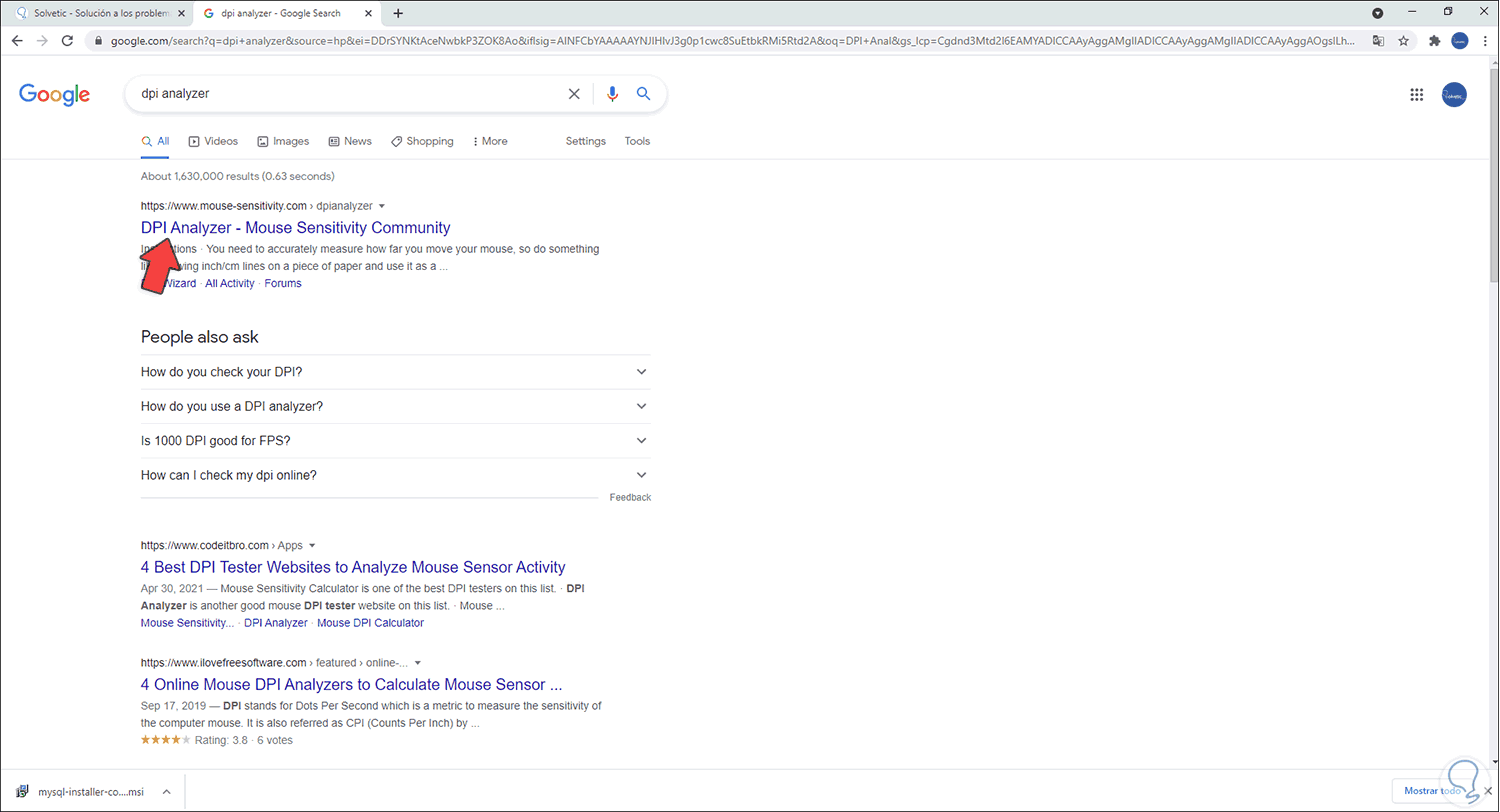Open search Settings
The image size is (1500, 812).
pos(586,141)
